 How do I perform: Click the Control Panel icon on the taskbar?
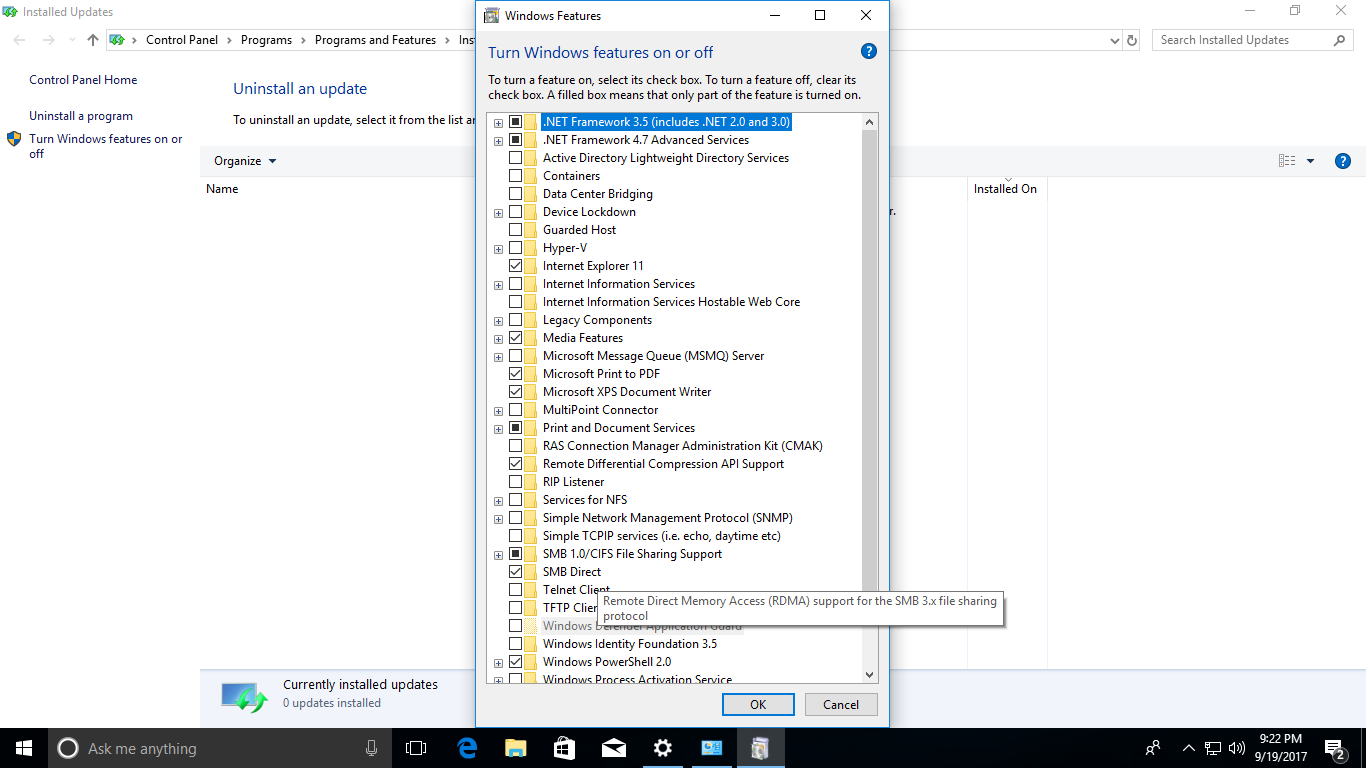click(712, 748)
